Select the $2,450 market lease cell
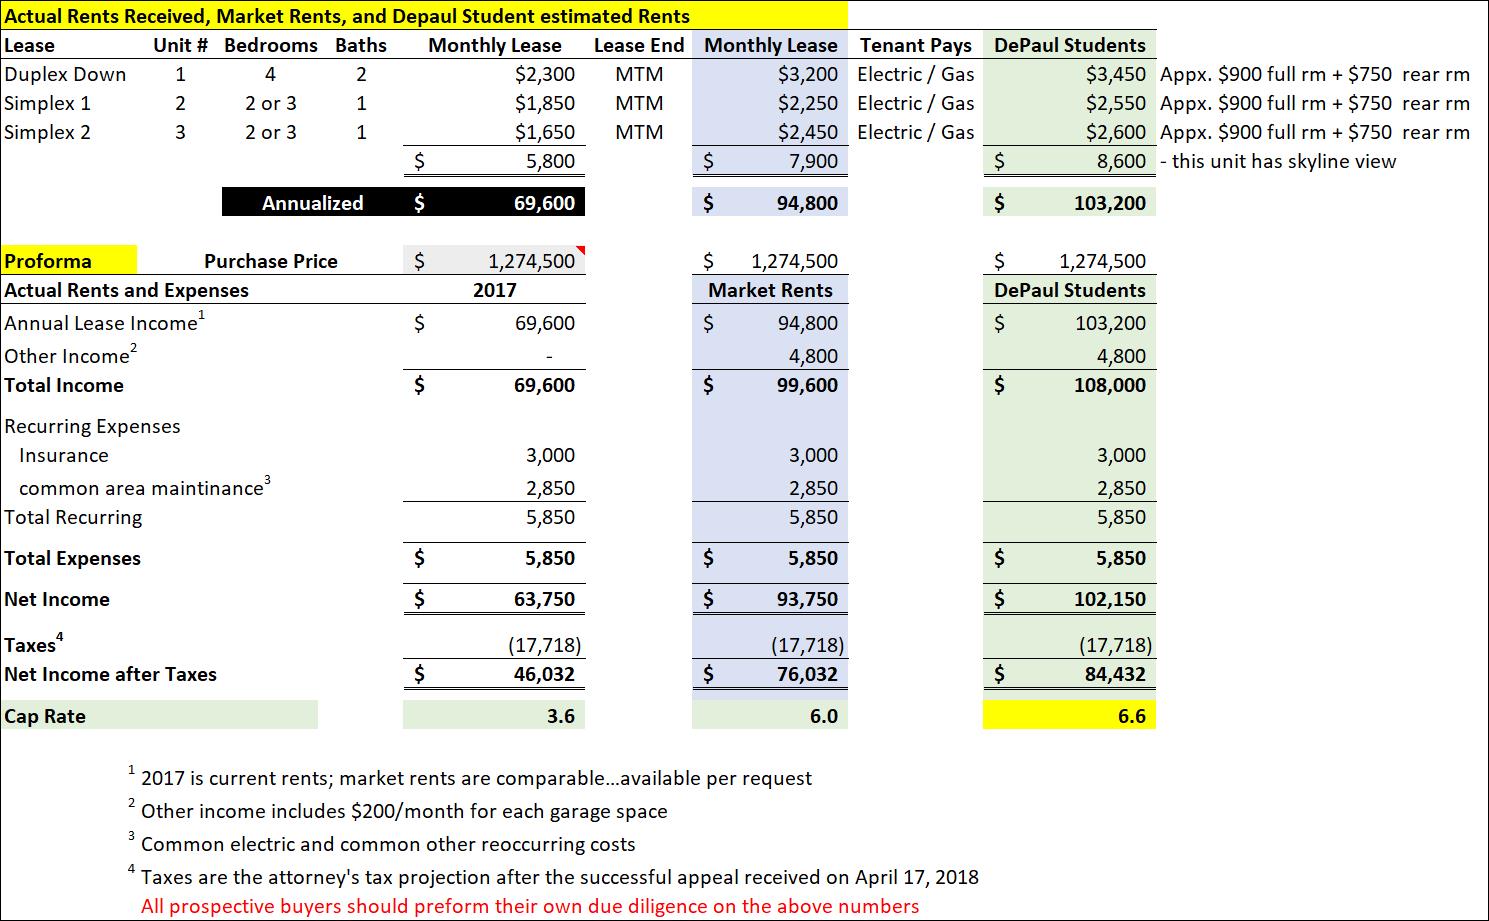This screenshot has width=1489, height=921. 770,132
